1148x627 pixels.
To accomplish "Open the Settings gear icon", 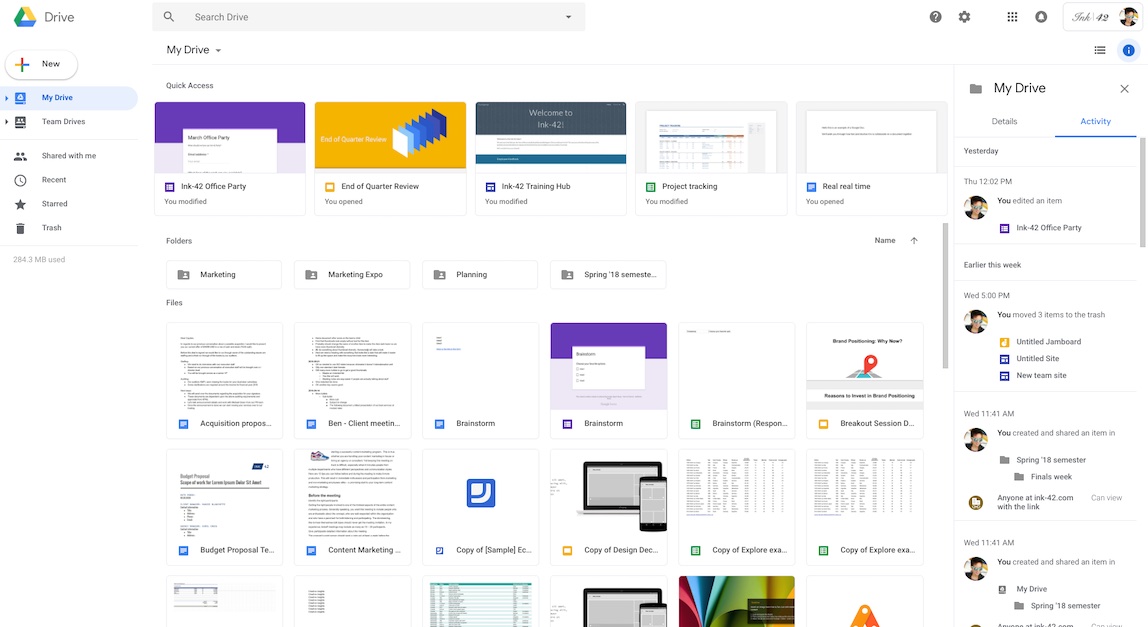I will click(x=963, y=16).
